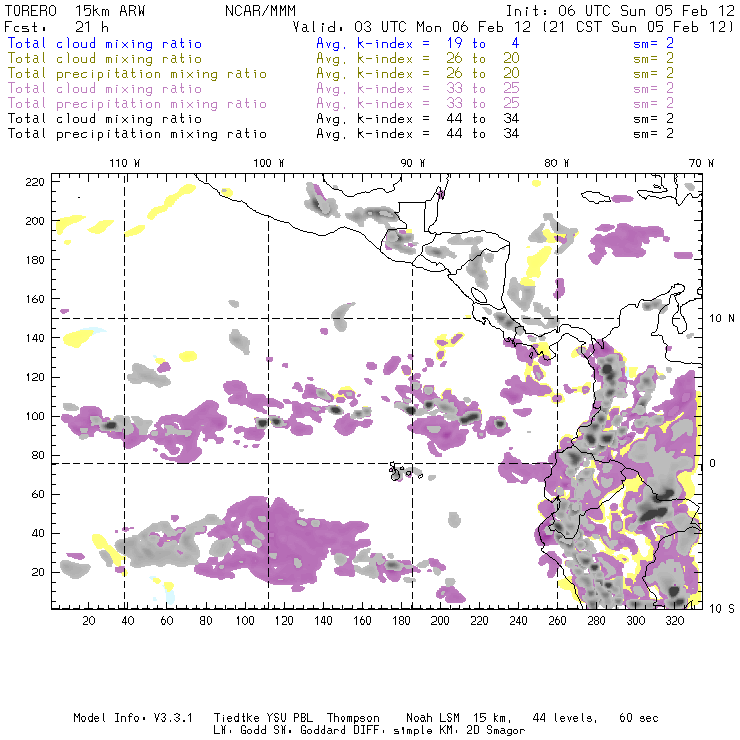Select olive 'Total precipitation mixing ratio' legend line
This screenshot has width=740, height=740.
(x=137, y=74)
